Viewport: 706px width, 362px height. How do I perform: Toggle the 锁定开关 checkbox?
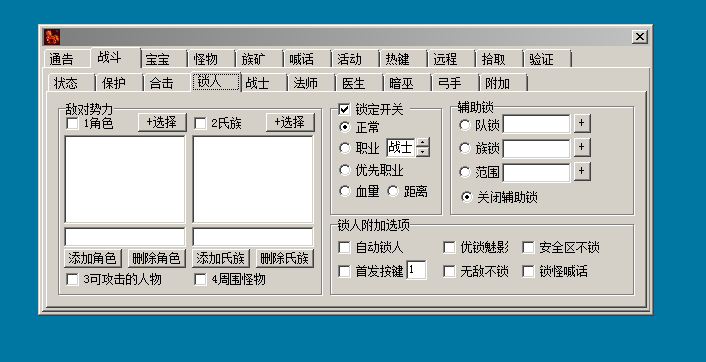[344, 109]
